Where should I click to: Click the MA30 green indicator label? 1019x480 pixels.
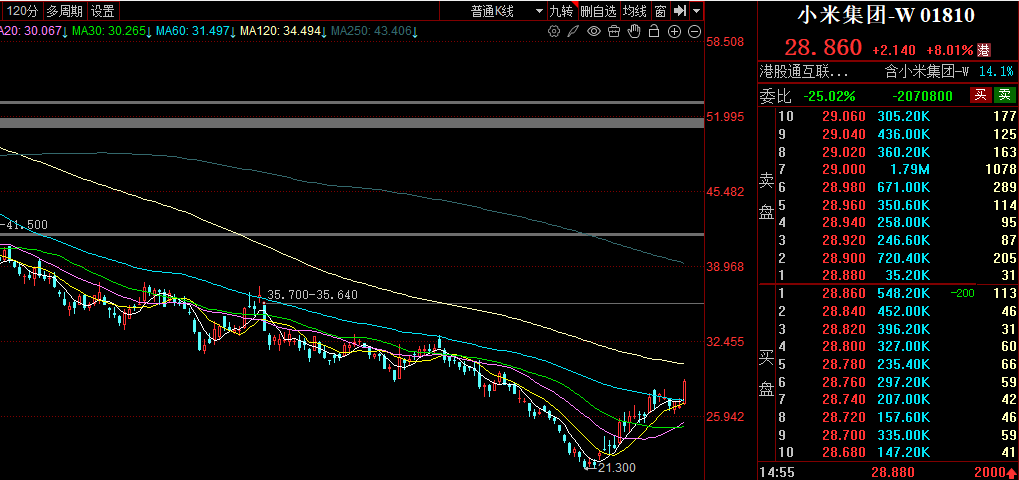[110, 31]
